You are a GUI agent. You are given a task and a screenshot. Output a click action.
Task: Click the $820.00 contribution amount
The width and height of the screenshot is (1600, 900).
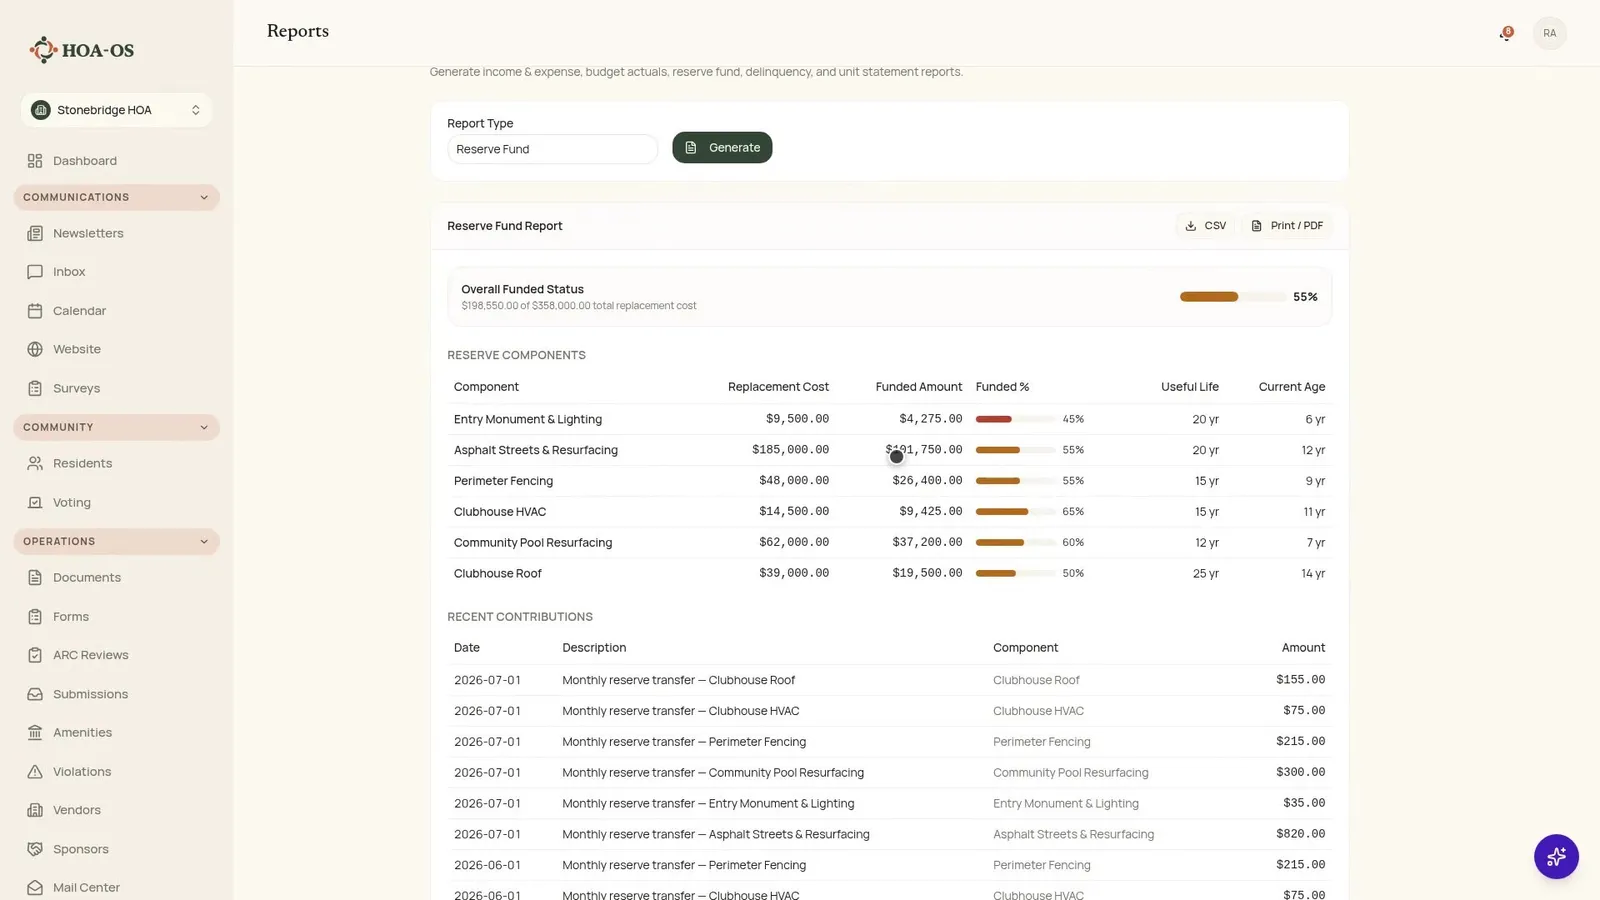pyautogui.click(x=1300, y=834)
